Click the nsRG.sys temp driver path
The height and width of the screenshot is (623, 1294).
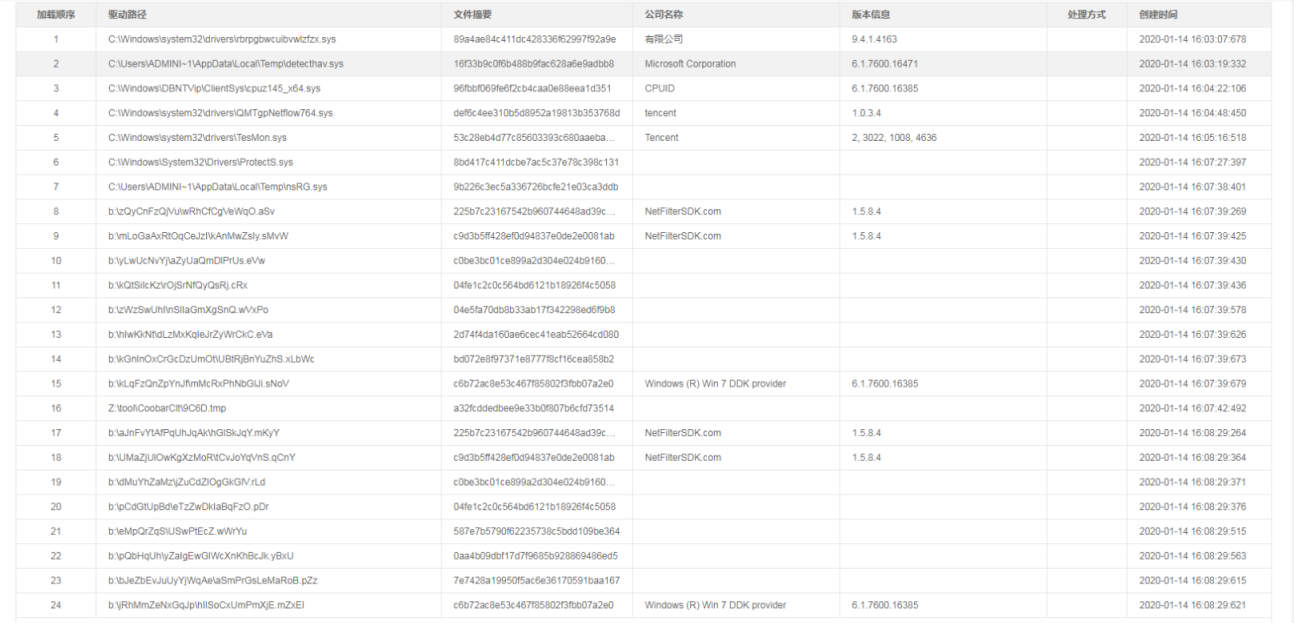218,187
